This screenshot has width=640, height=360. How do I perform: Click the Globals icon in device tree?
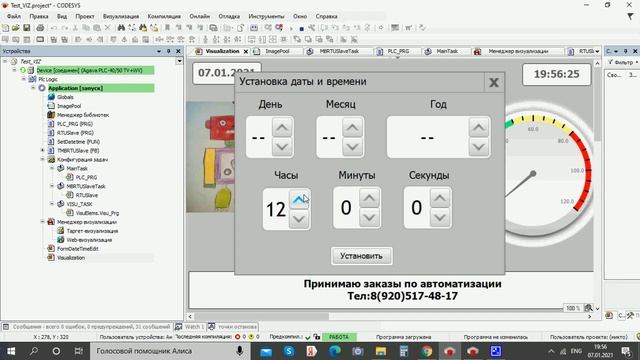click(51, 97)
